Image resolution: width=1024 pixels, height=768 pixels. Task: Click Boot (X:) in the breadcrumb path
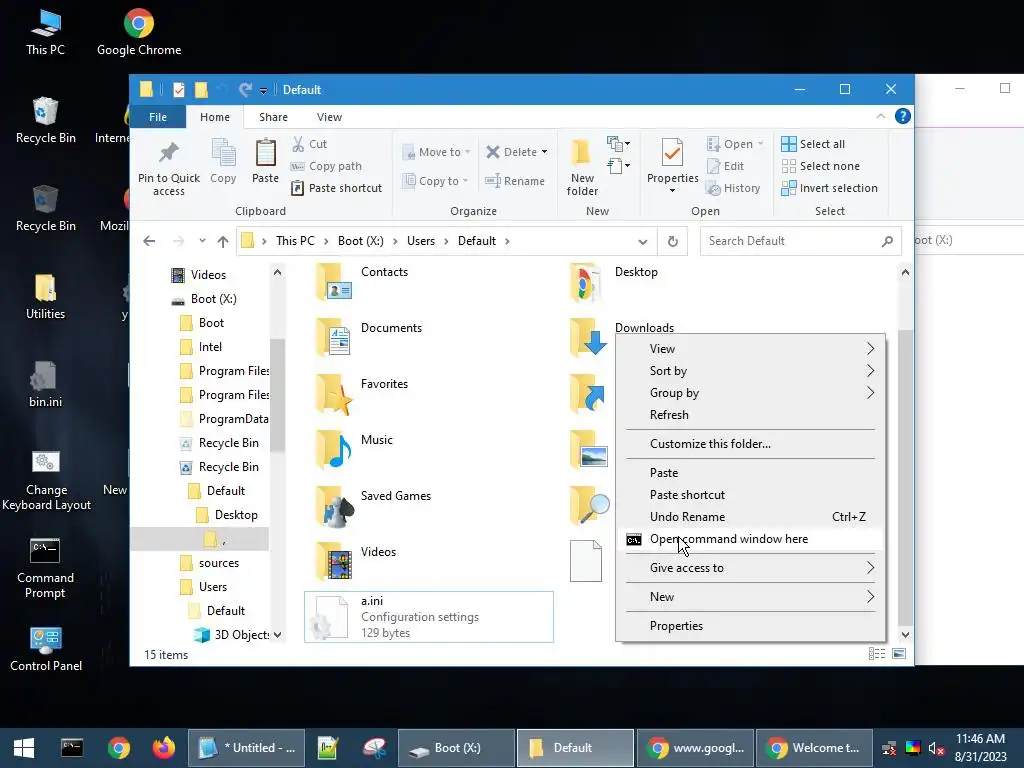[360, 241]
